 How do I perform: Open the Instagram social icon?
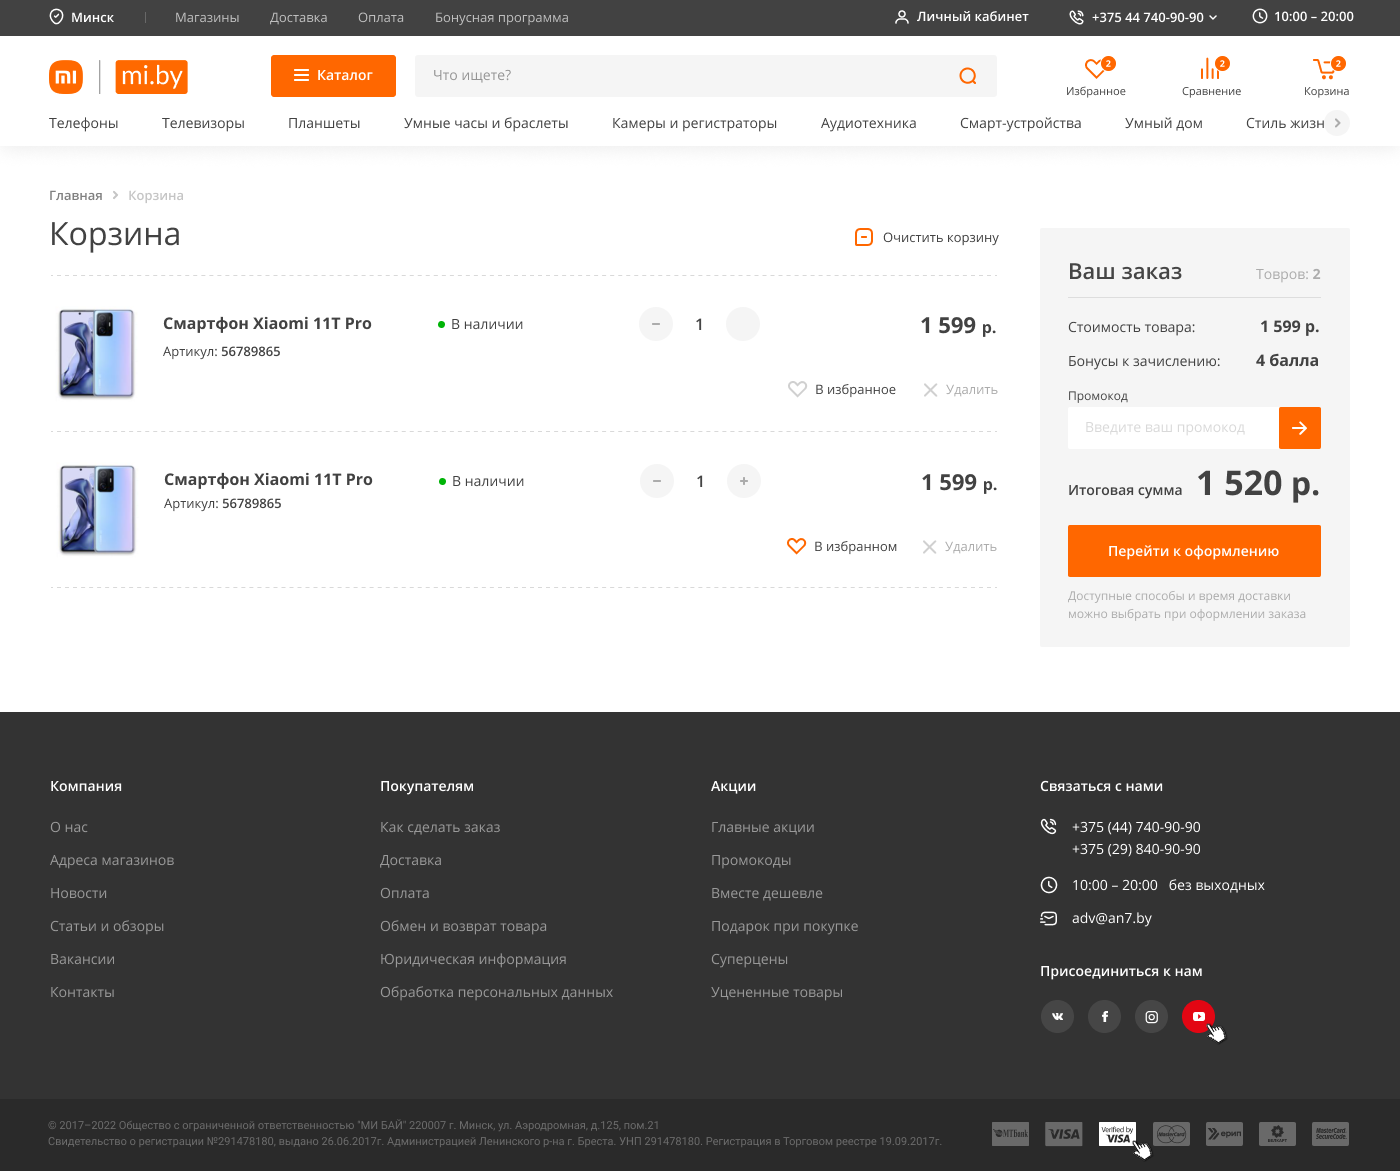click(x=1151, y=1016)
